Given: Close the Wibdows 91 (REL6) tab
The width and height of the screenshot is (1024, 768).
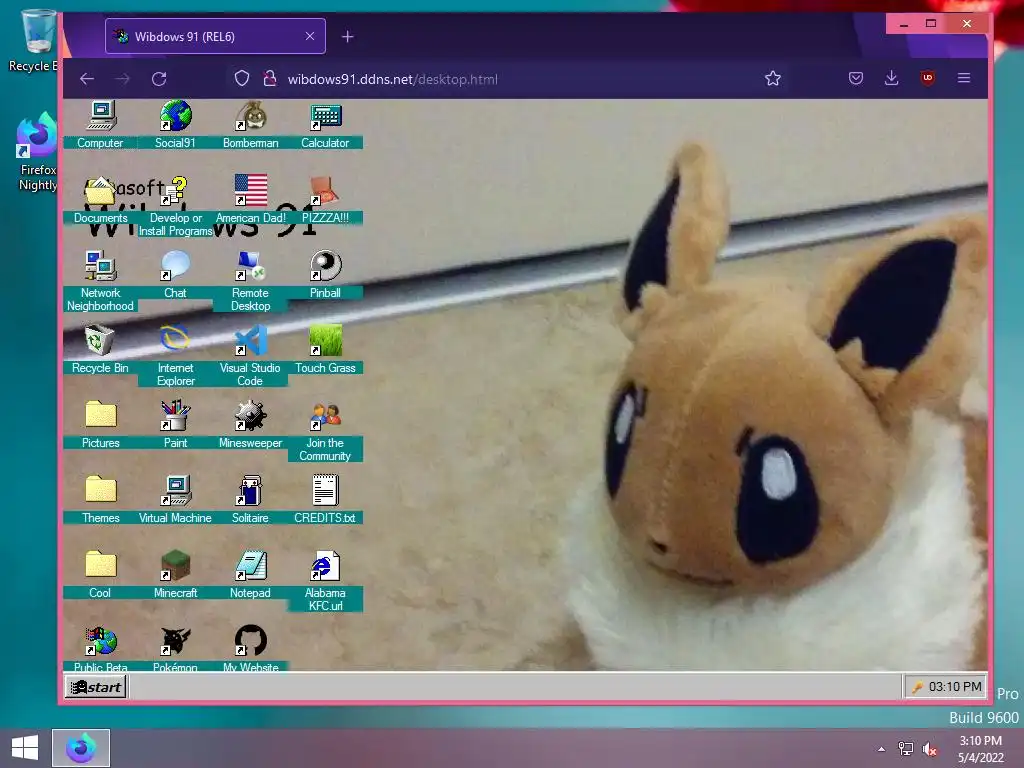Looking at the screenshot, I should coord(310,37).
